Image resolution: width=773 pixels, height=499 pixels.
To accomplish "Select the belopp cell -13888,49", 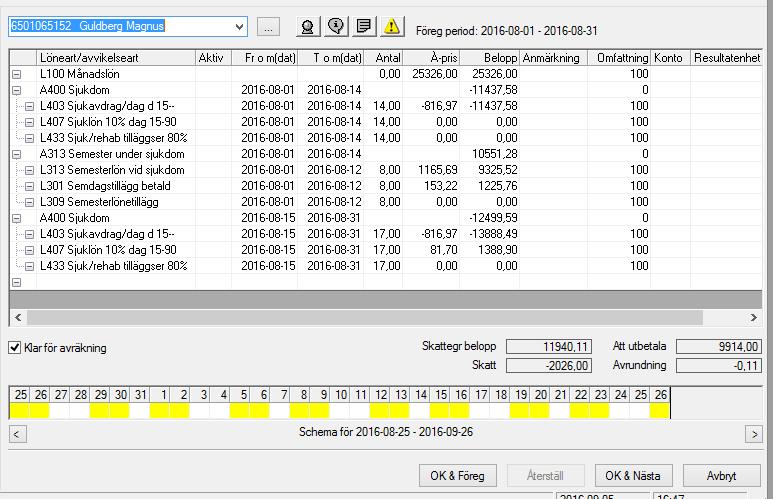I will [x=490, y=234].
